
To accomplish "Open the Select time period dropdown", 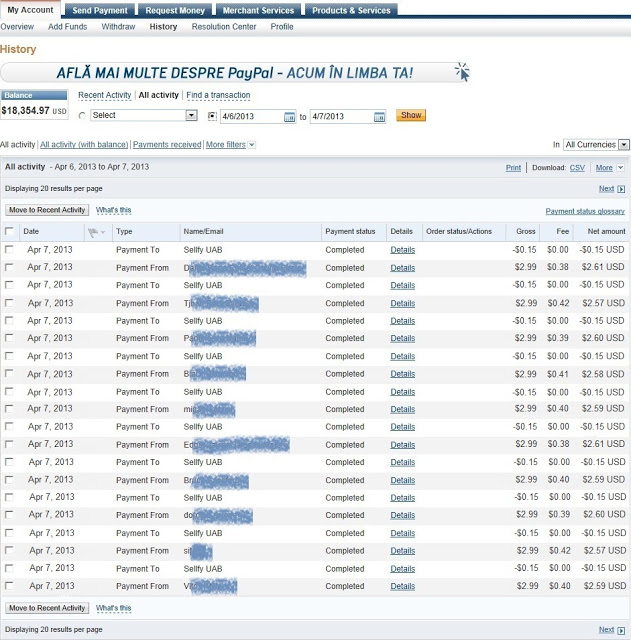I will pyautogui.click(x=144, y=116).
